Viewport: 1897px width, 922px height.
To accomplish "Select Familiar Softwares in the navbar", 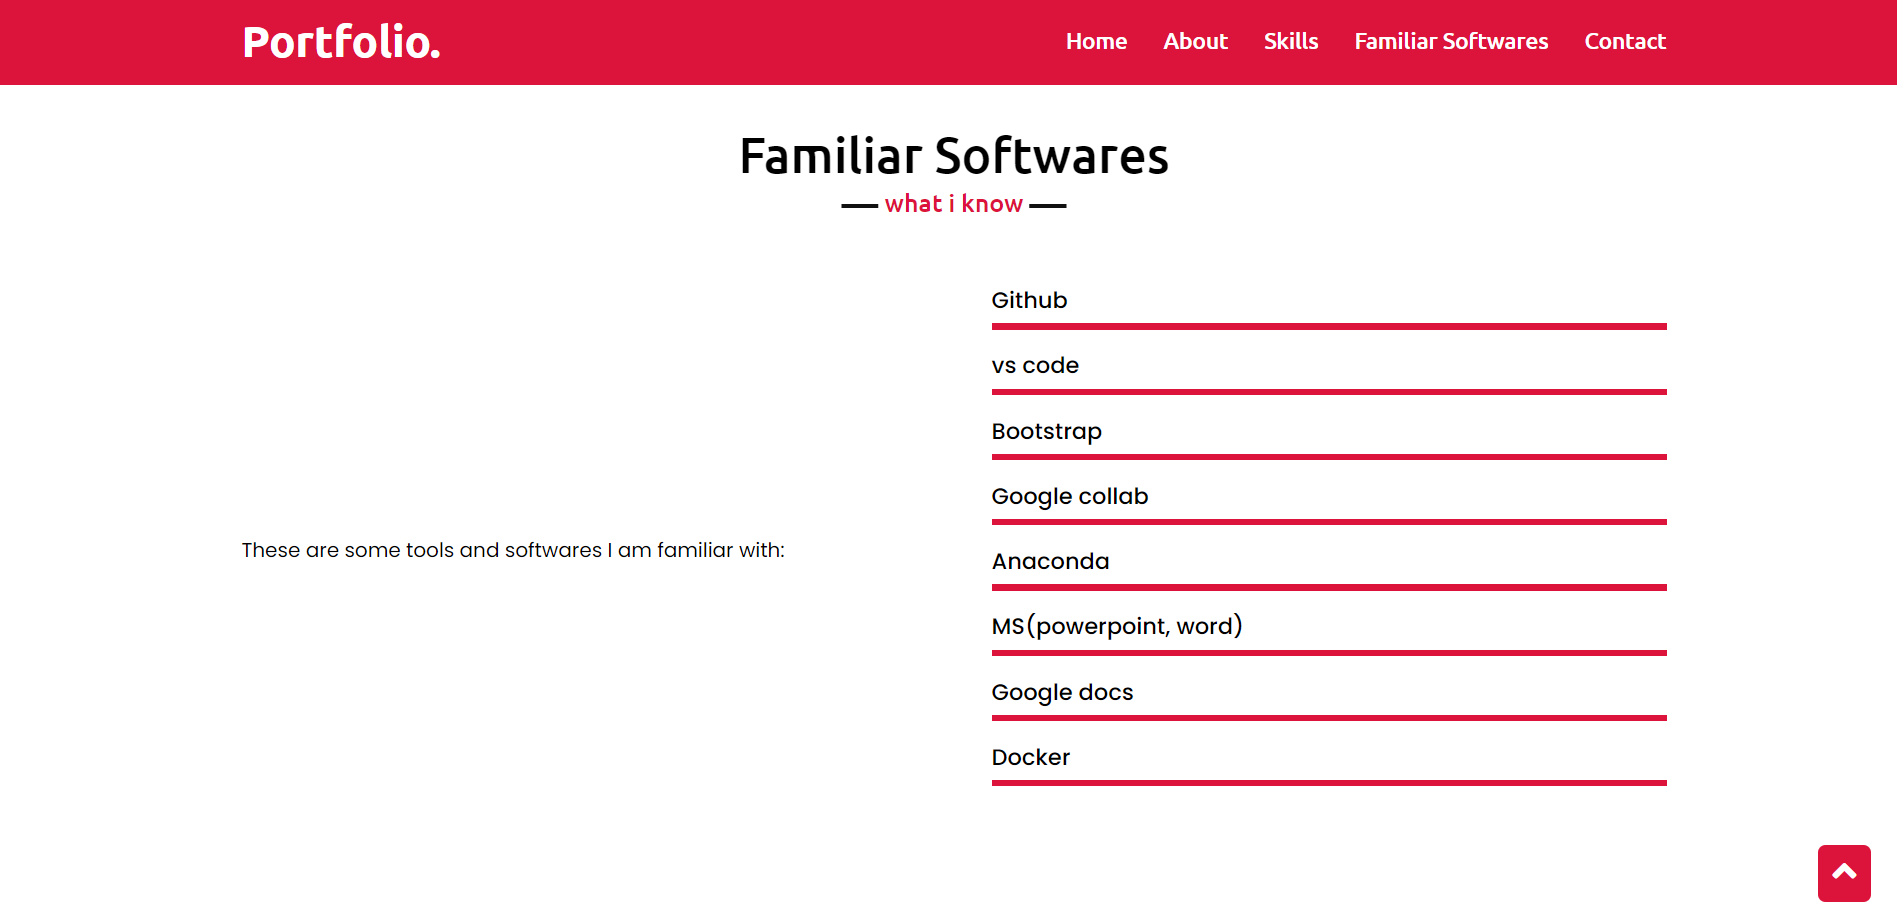I will (x=1451, y=41).
